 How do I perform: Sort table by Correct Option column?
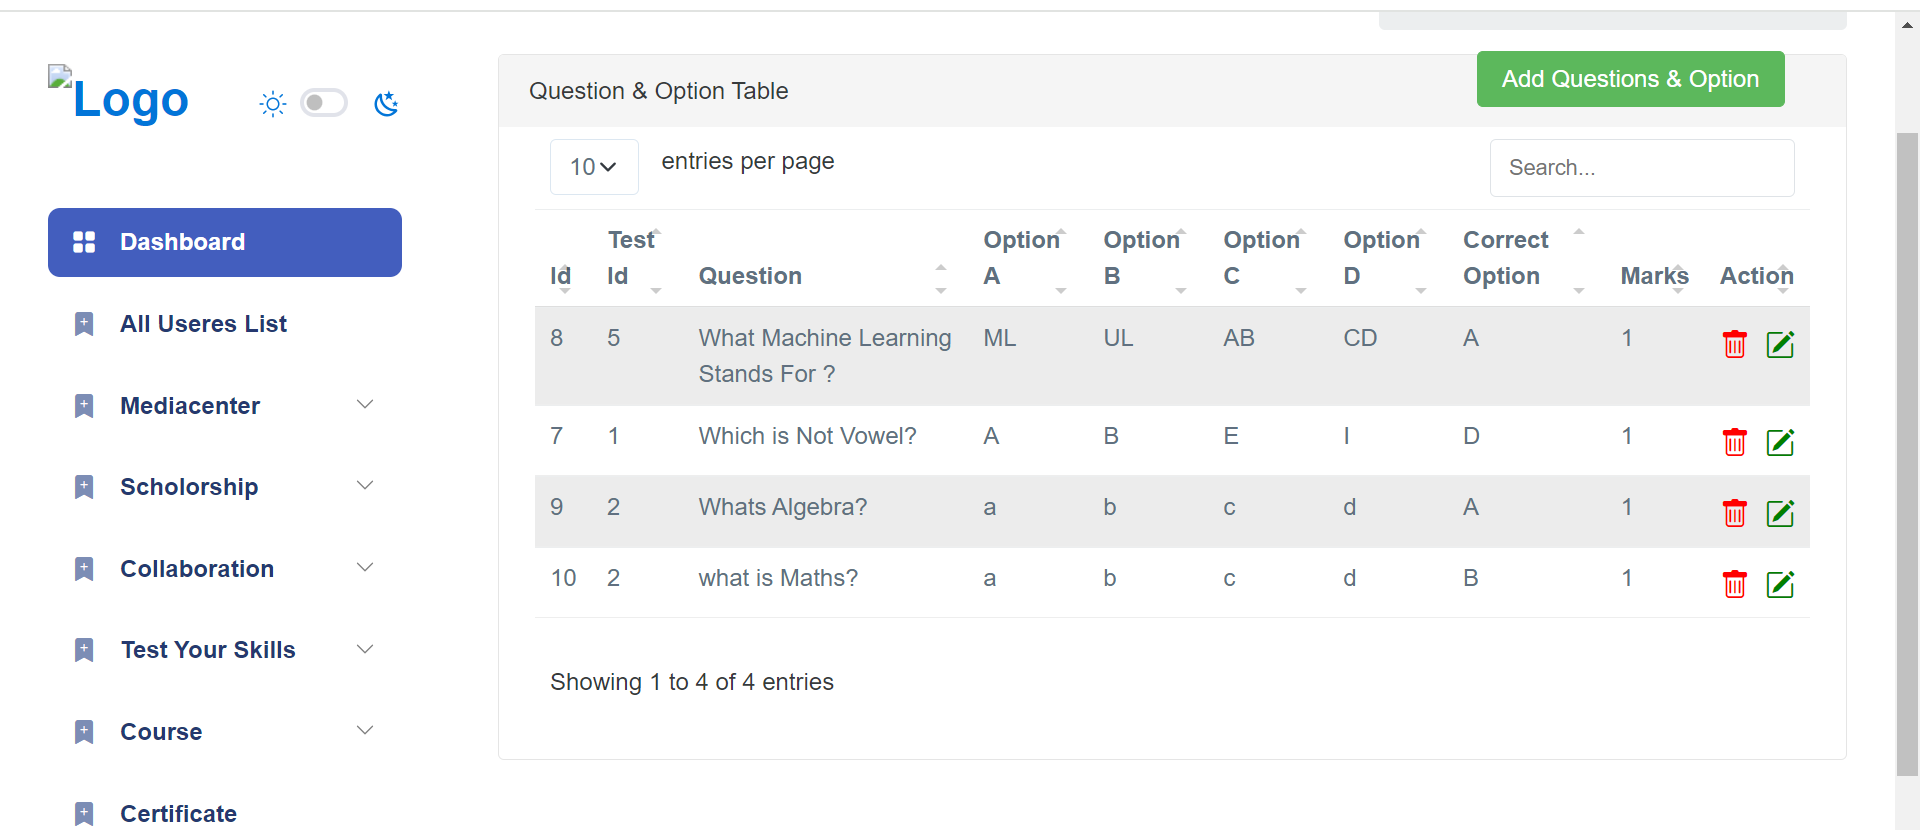[1506, 258]
